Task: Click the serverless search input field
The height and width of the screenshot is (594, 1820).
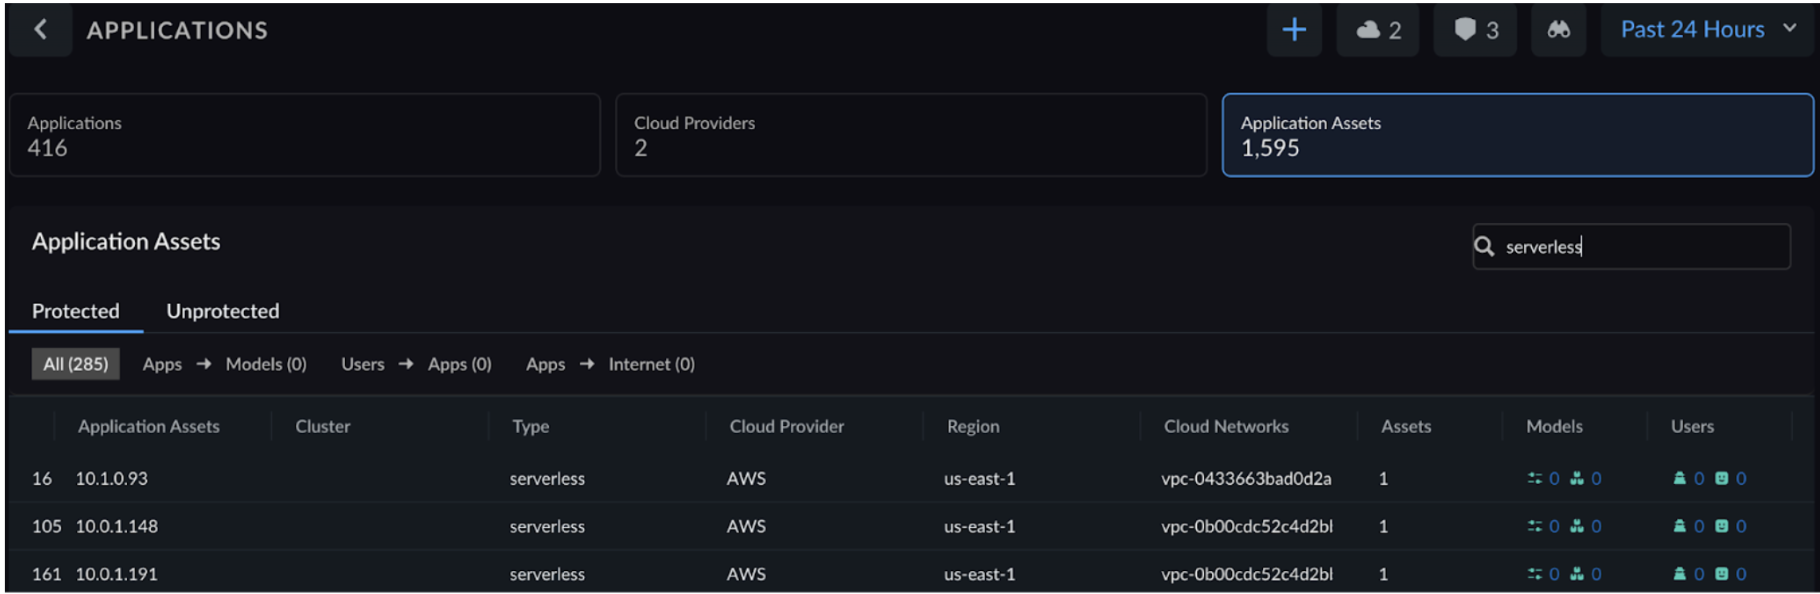Action: (1640, 247)
